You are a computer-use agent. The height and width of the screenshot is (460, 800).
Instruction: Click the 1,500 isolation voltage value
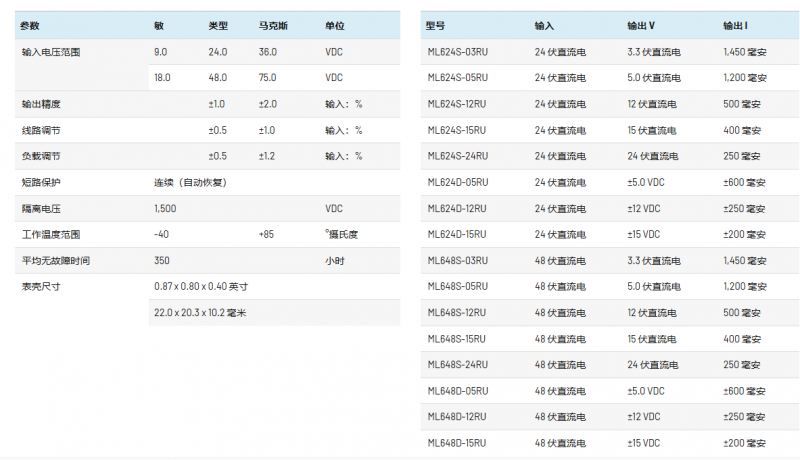[x=165, y=209]
